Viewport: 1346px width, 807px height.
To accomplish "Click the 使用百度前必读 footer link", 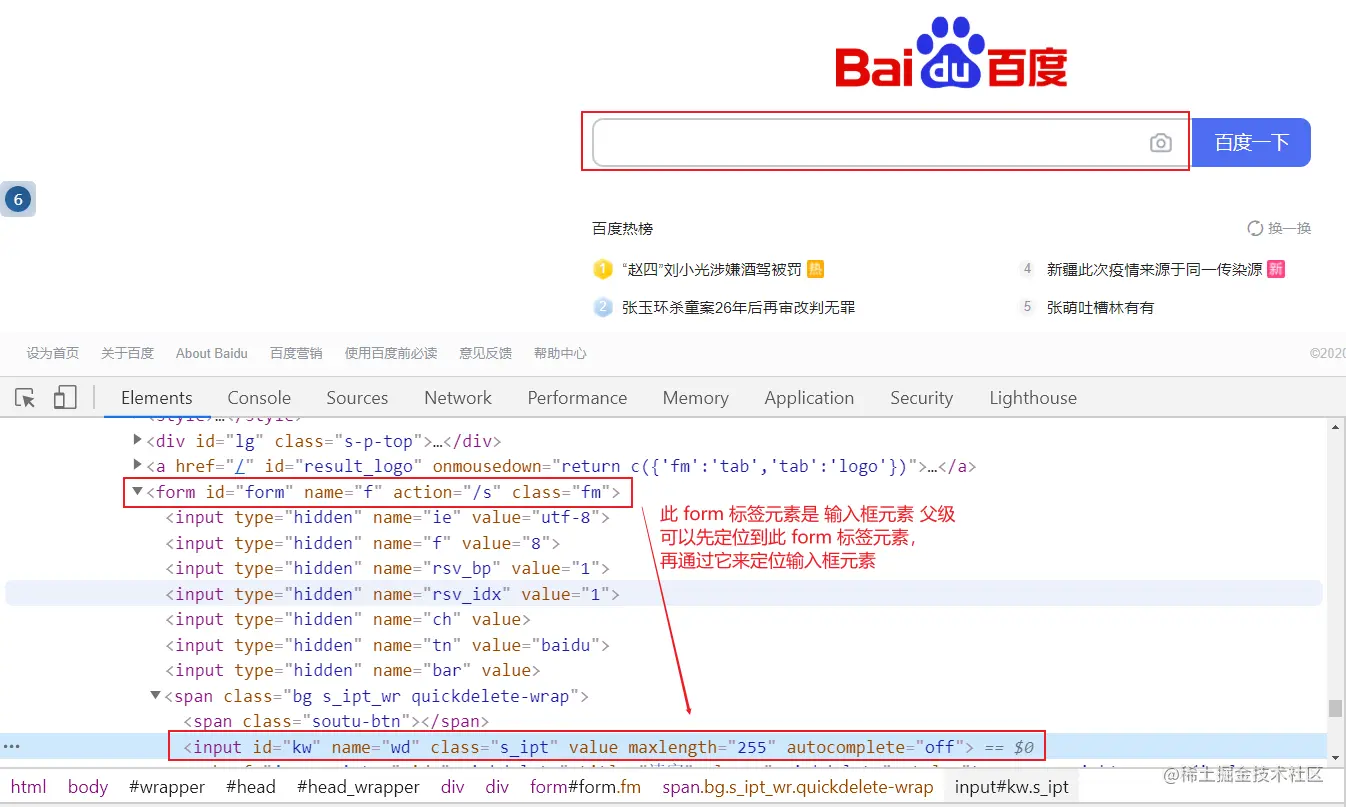I will [391, 353].
